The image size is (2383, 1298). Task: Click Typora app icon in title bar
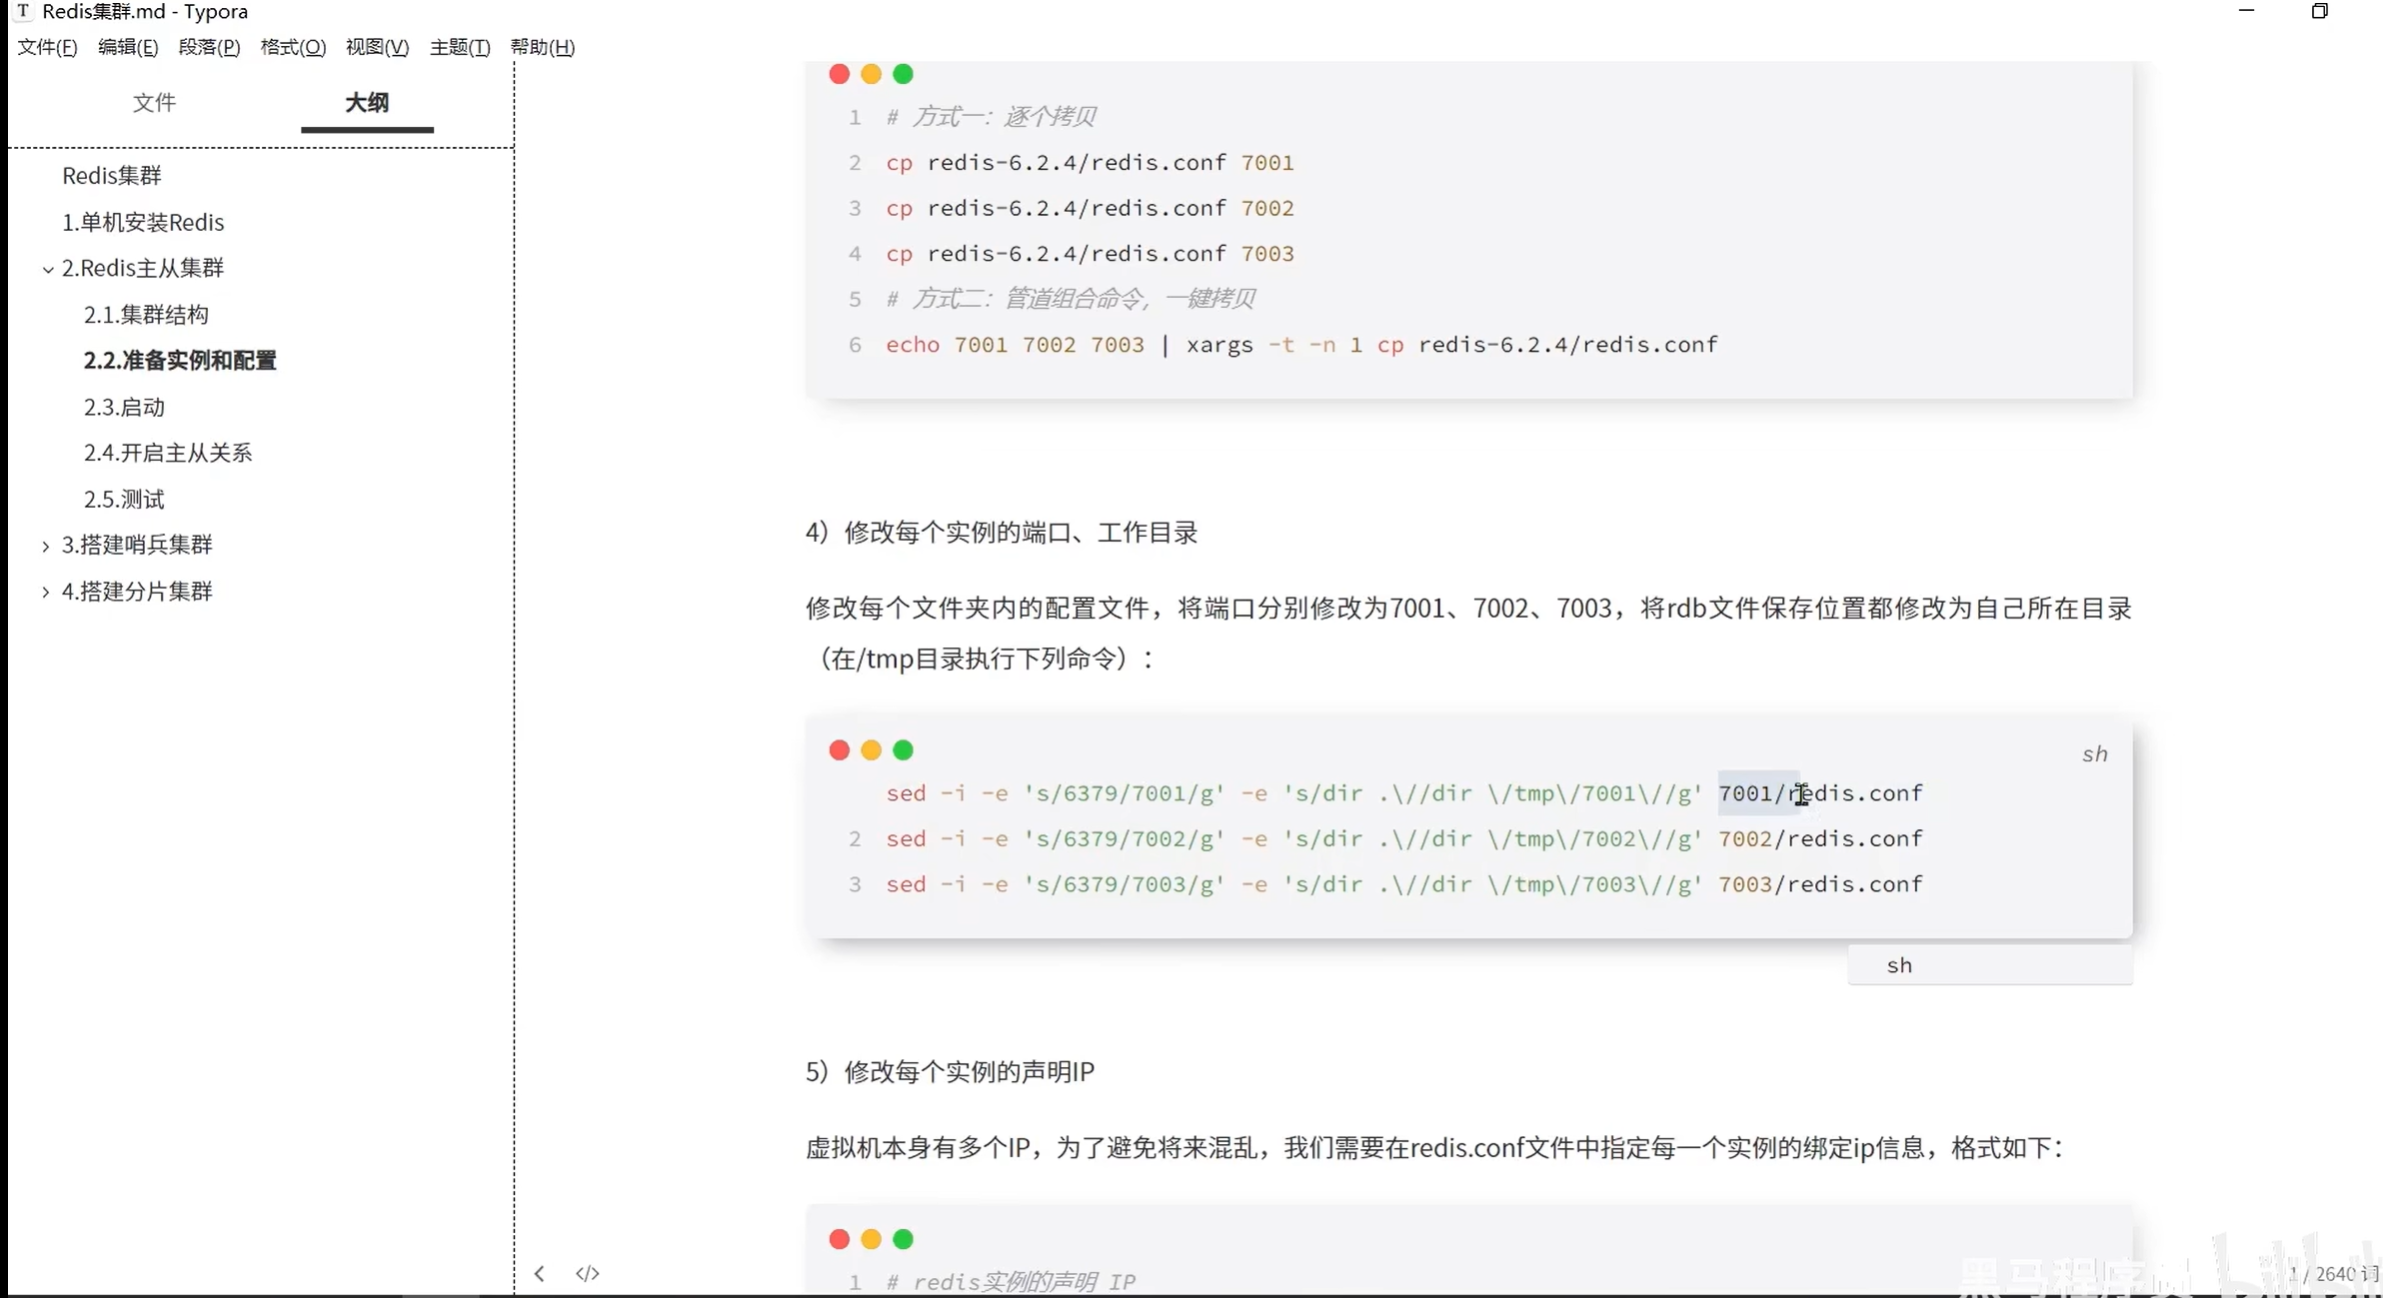[x=23, y=12]
